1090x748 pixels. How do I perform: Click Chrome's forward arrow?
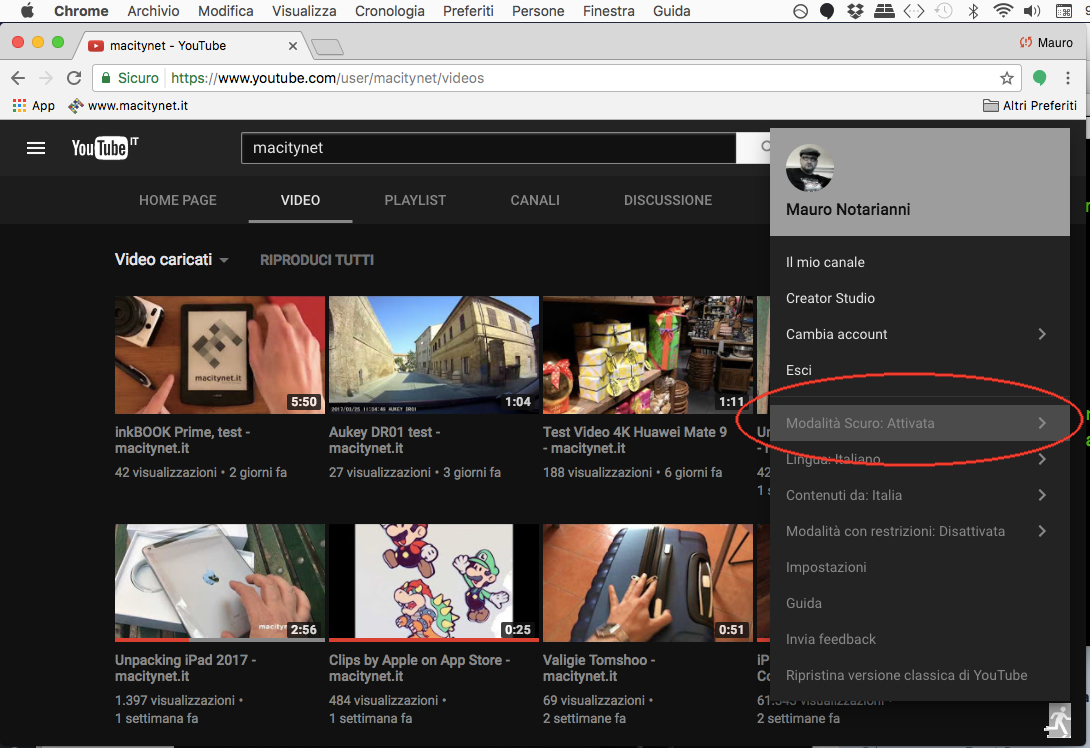point(46,78)
